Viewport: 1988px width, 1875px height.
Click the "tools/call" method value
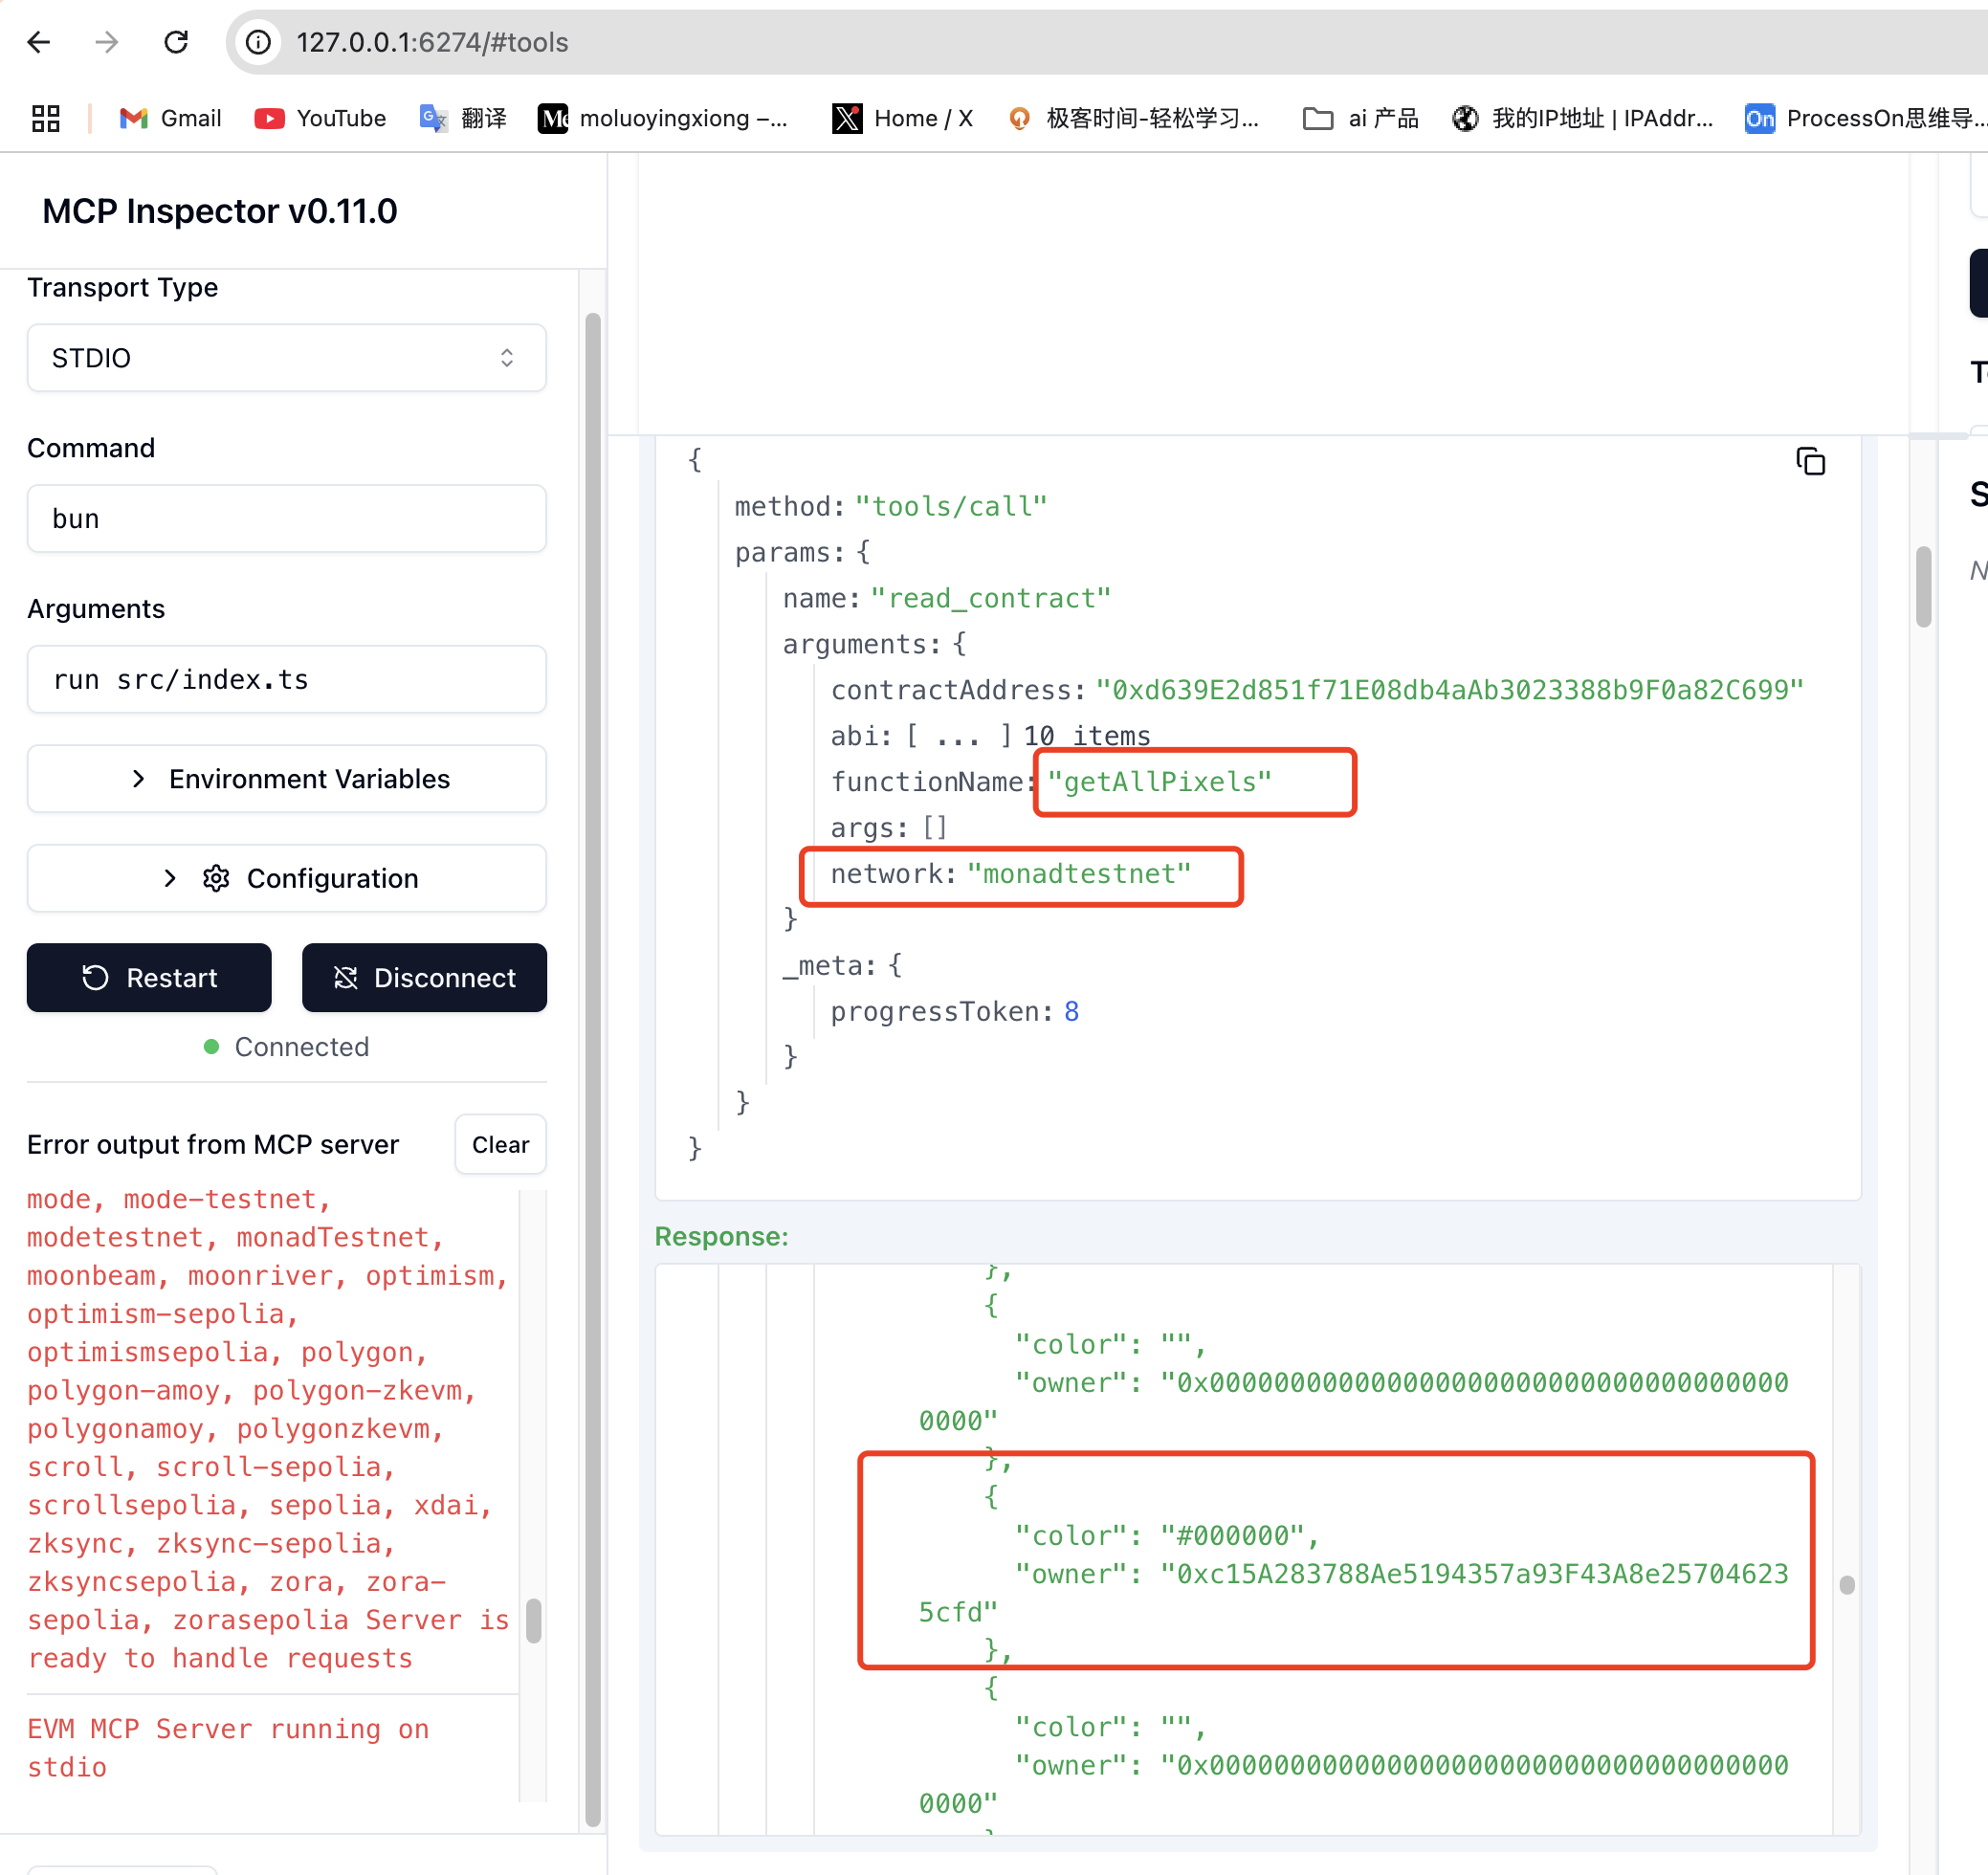tap(951, 506)
